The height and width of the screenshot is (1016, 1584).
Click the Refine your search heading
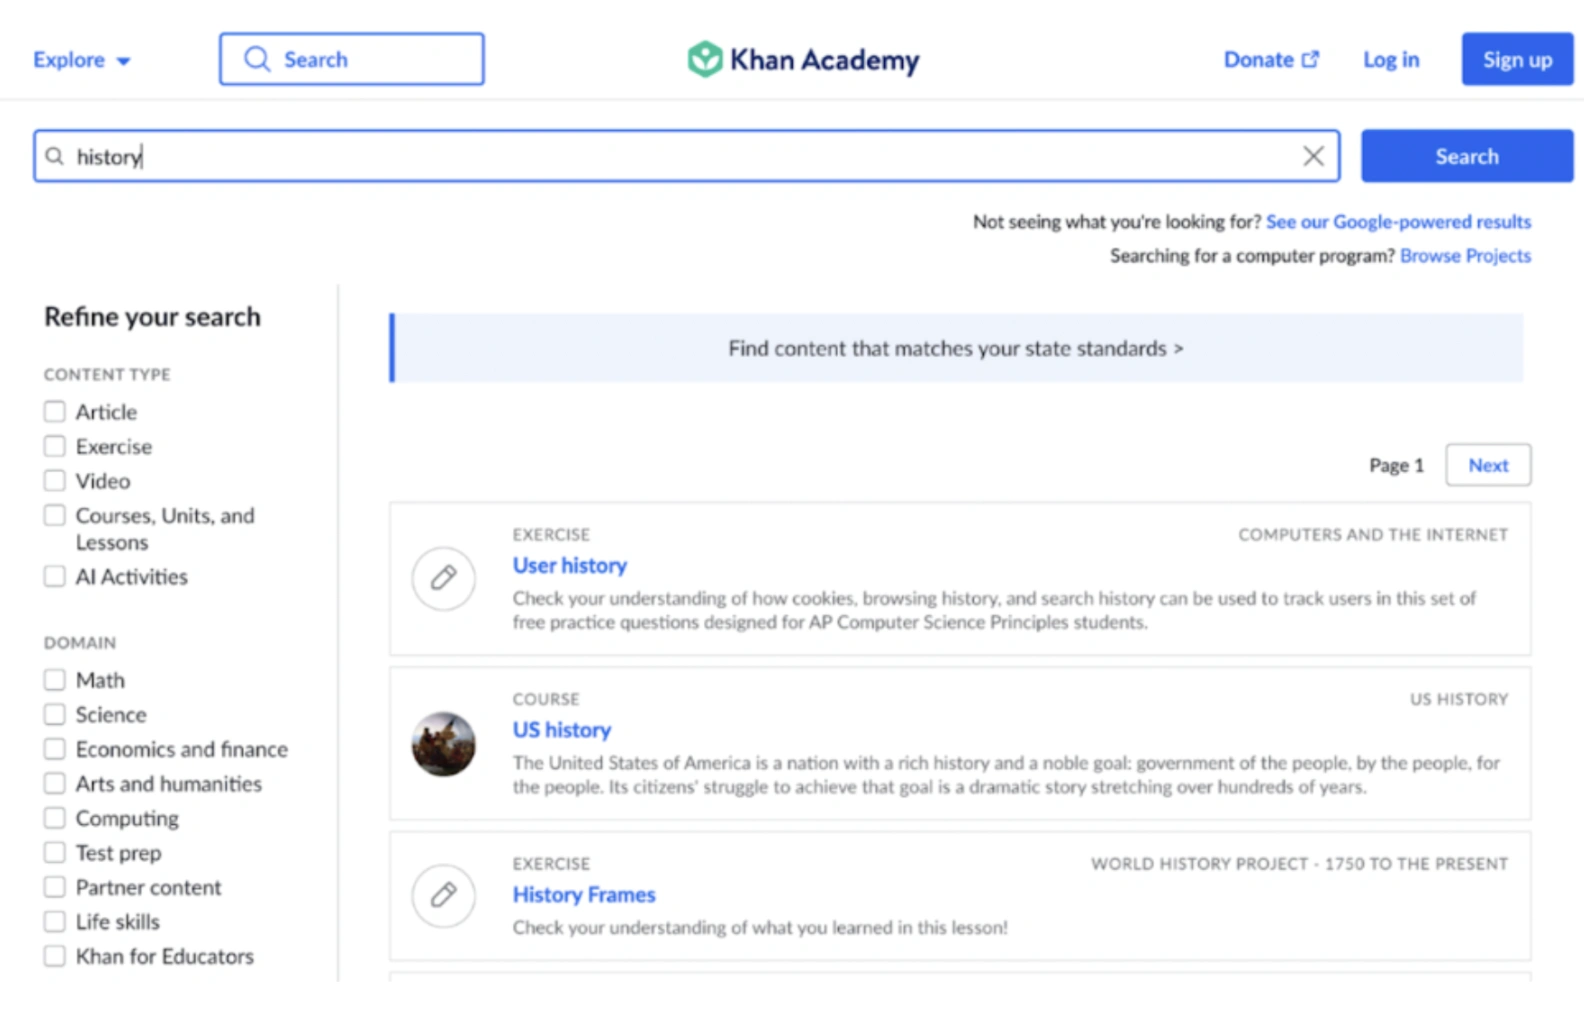pyautogui.click(x=152, y=317)
